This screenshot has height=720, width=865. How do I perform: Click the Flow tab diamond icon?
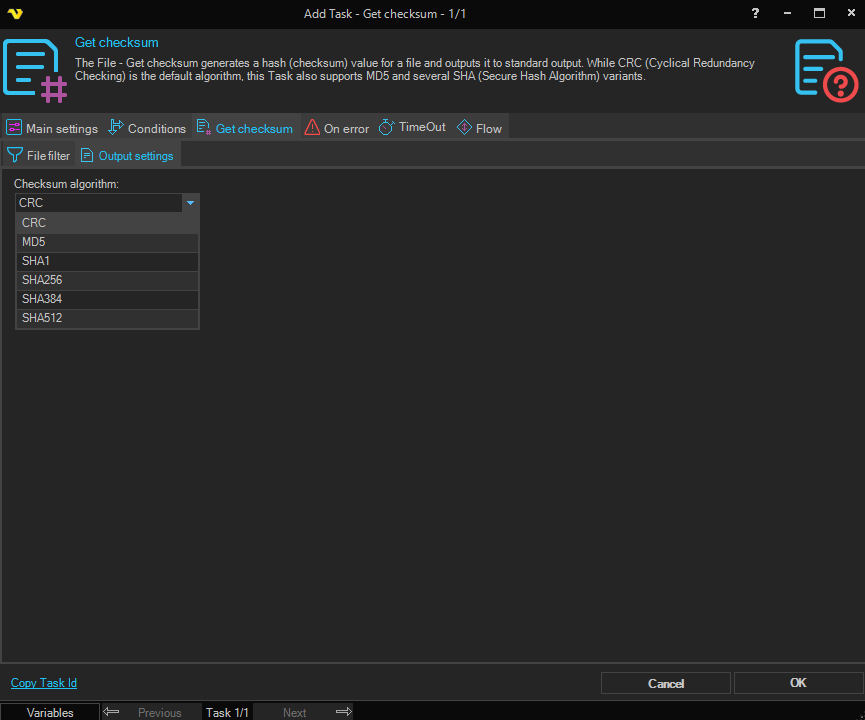pos(464,128)
